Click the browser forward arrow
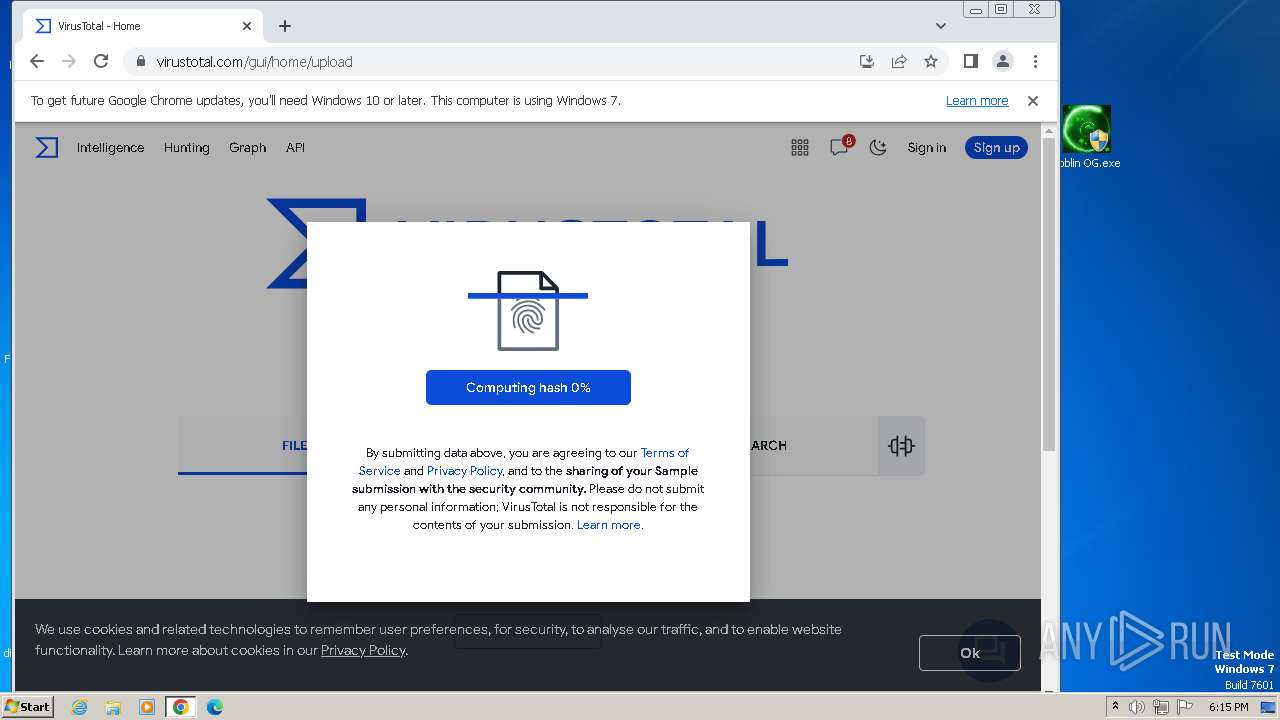This screenshot has height=720, width=1280. (x=69, y=61)
